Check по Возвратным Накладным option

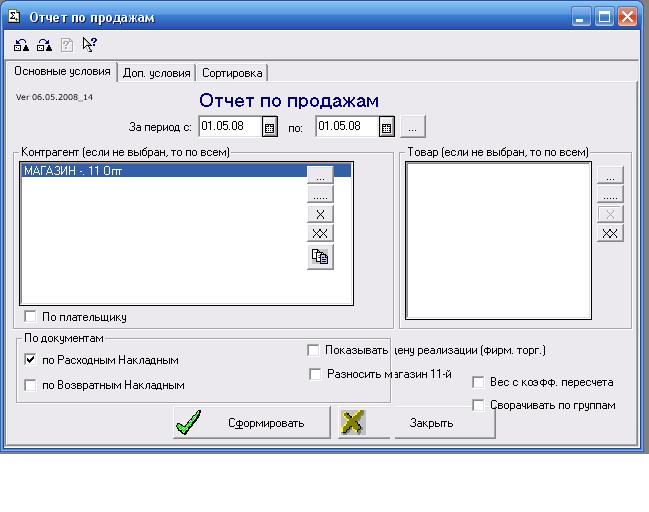30,385
